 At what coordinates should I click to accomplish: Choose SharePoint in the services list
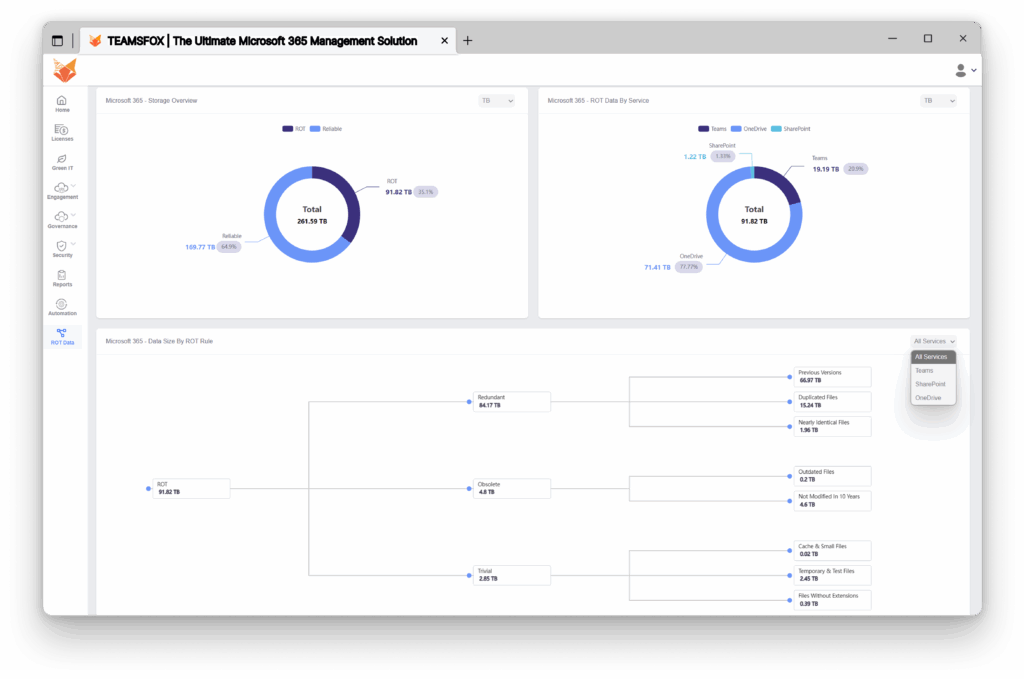(x=933, y=385)
